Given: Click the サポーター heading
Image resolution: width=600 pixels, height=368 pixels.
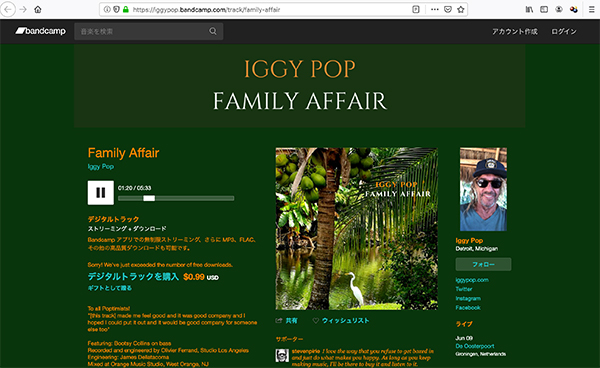Looking at the screenshot, I should point(289,339).
